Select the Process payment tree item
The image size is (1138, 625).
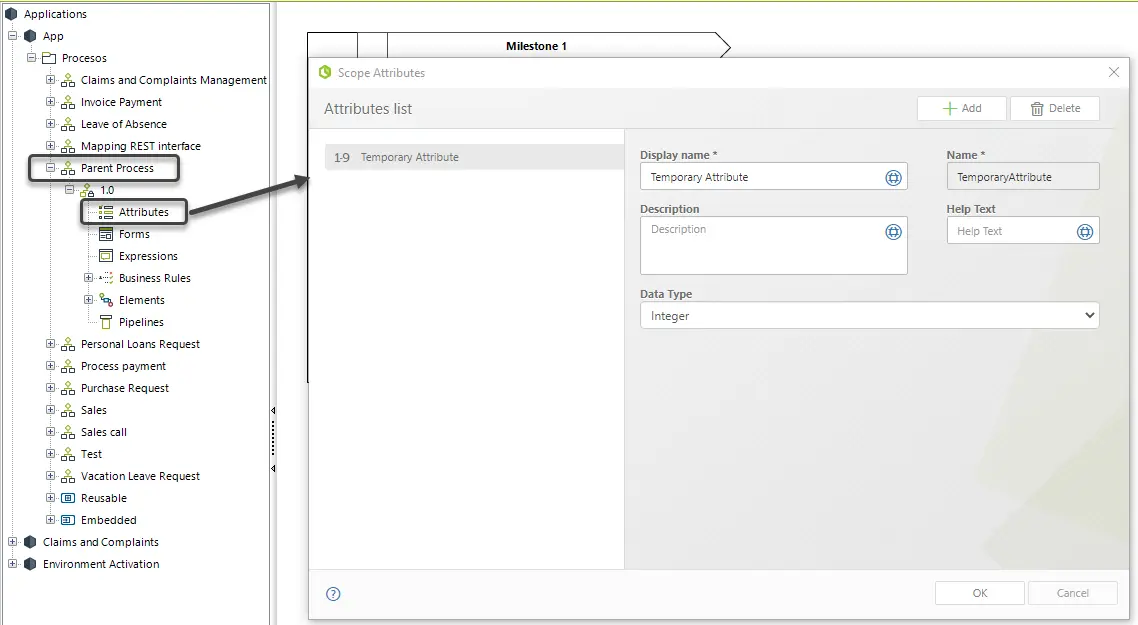click(123, 366)
